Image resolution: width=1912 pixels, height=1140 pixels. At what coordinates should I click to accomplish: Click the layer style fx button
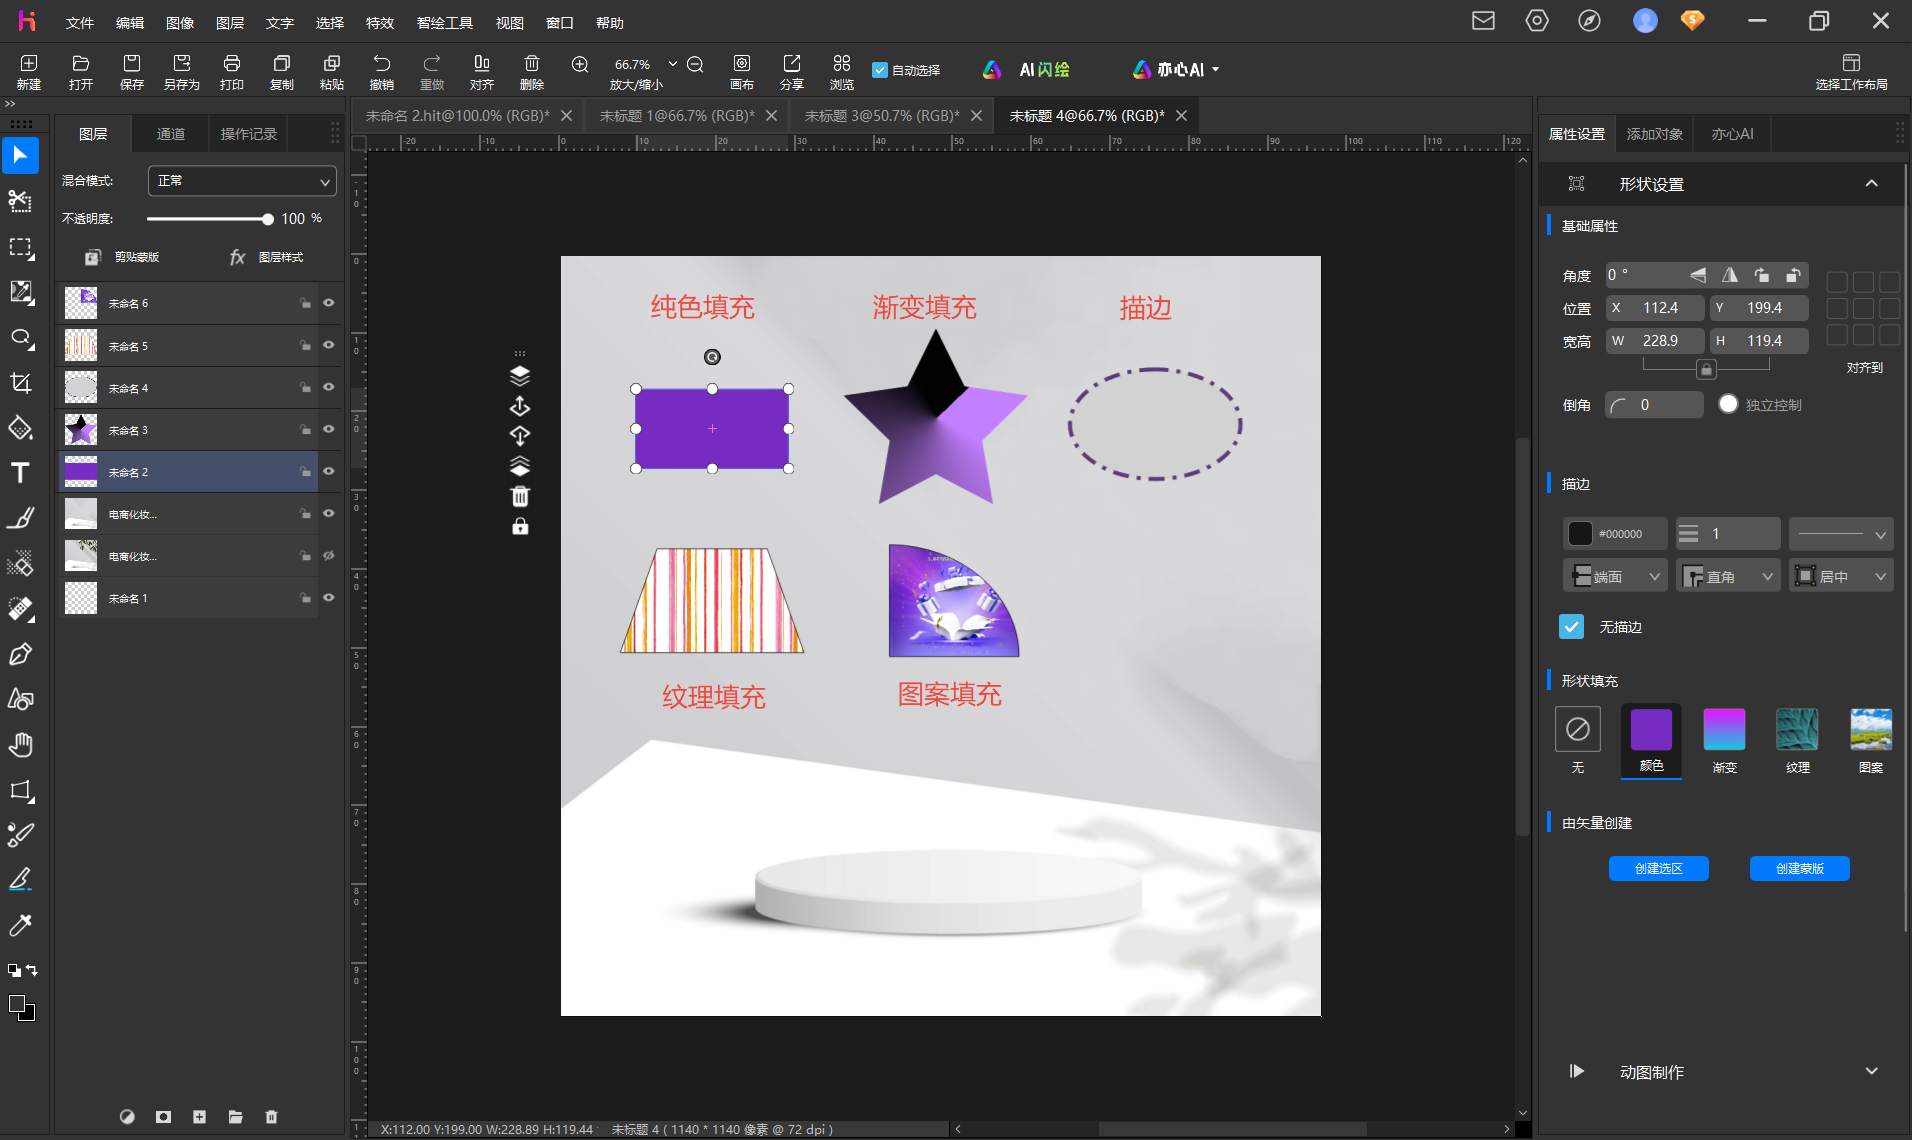pyautogui.click(x=266, y=257)
